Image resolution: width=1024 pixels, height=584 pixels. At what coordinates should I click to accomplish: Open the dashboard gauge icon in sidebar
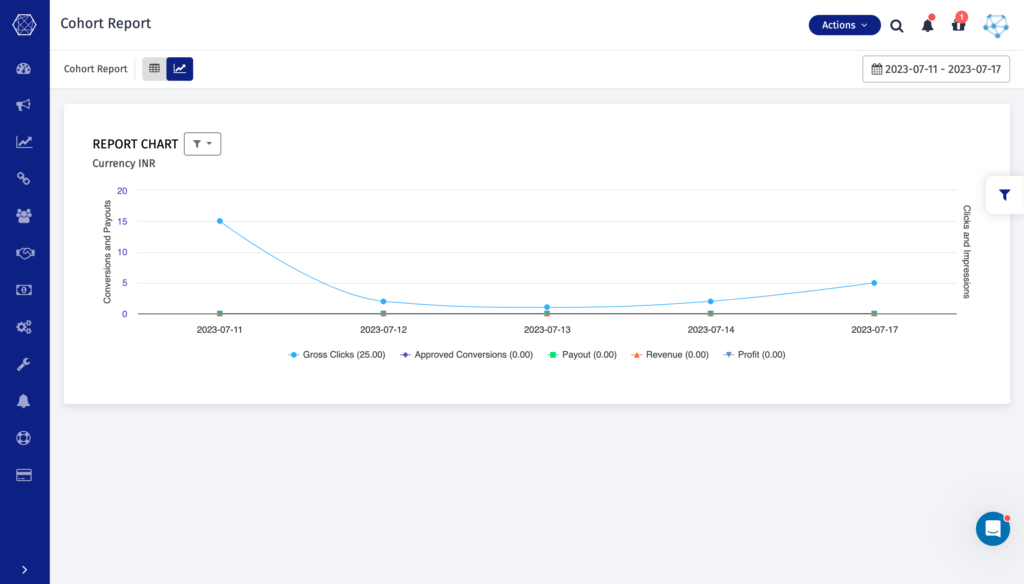[x=23, y=68]
